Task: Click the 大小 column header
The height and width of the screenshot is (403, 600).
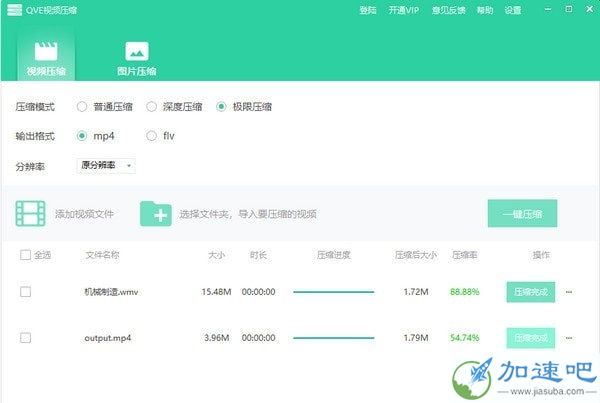Action: coord(217,255)
